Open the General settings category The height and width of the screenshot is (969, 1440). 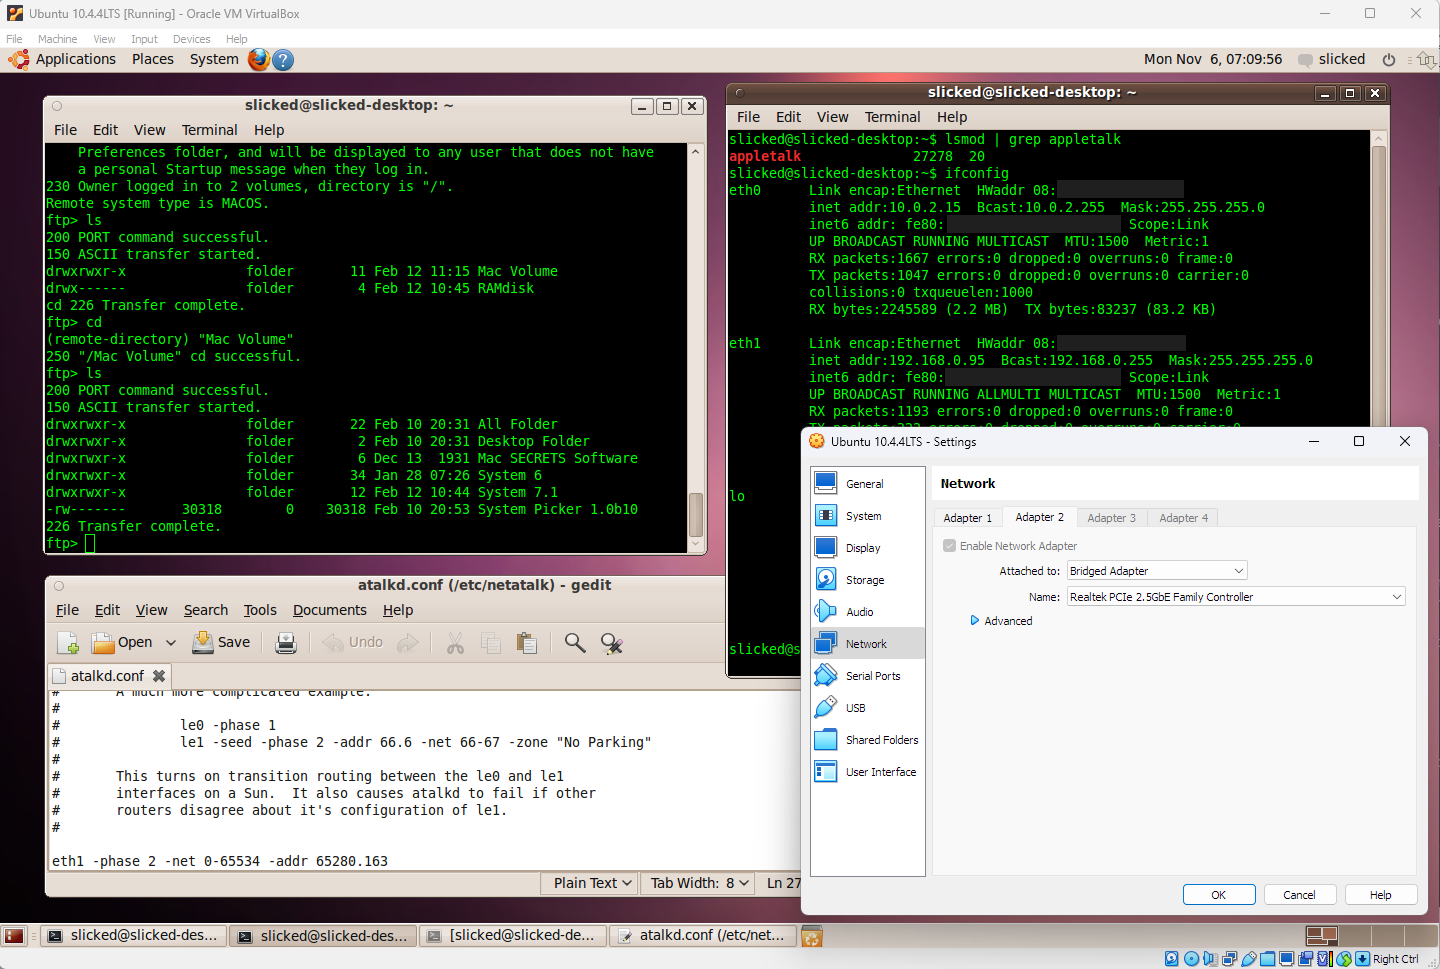[x=867, y=484]
